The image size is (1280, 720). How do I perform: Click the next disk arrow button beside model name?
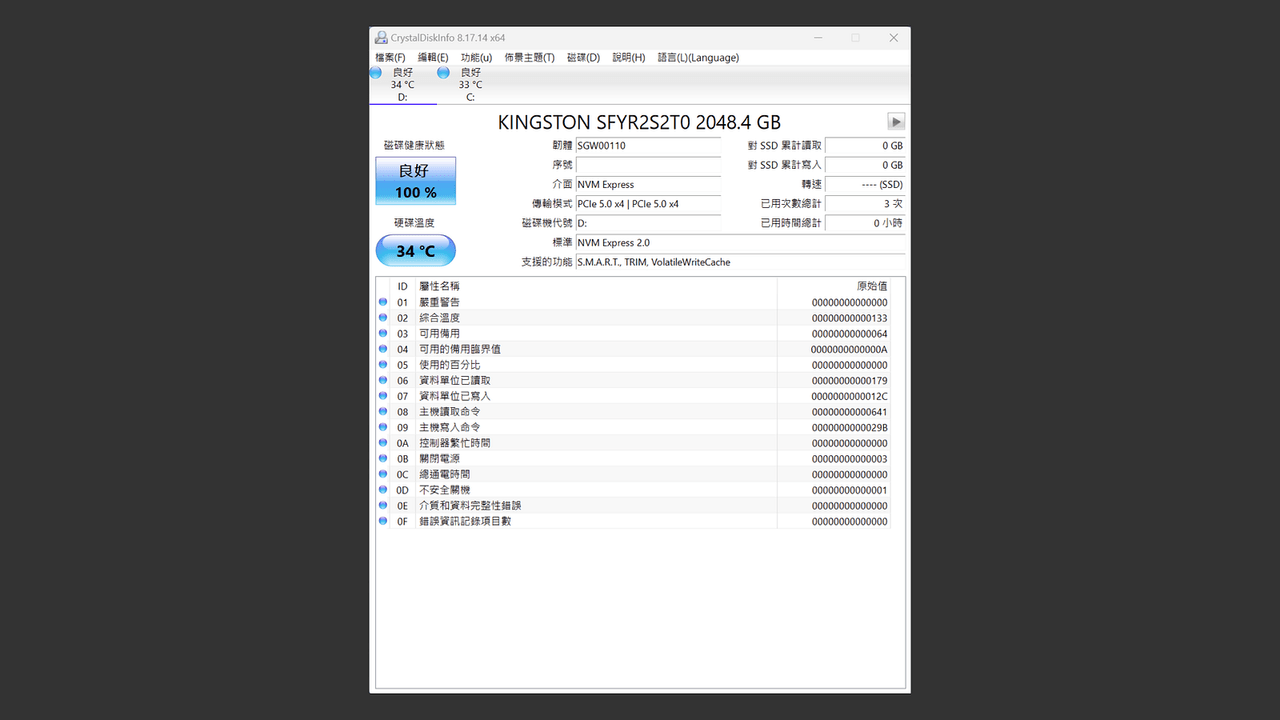pos(896,122)
